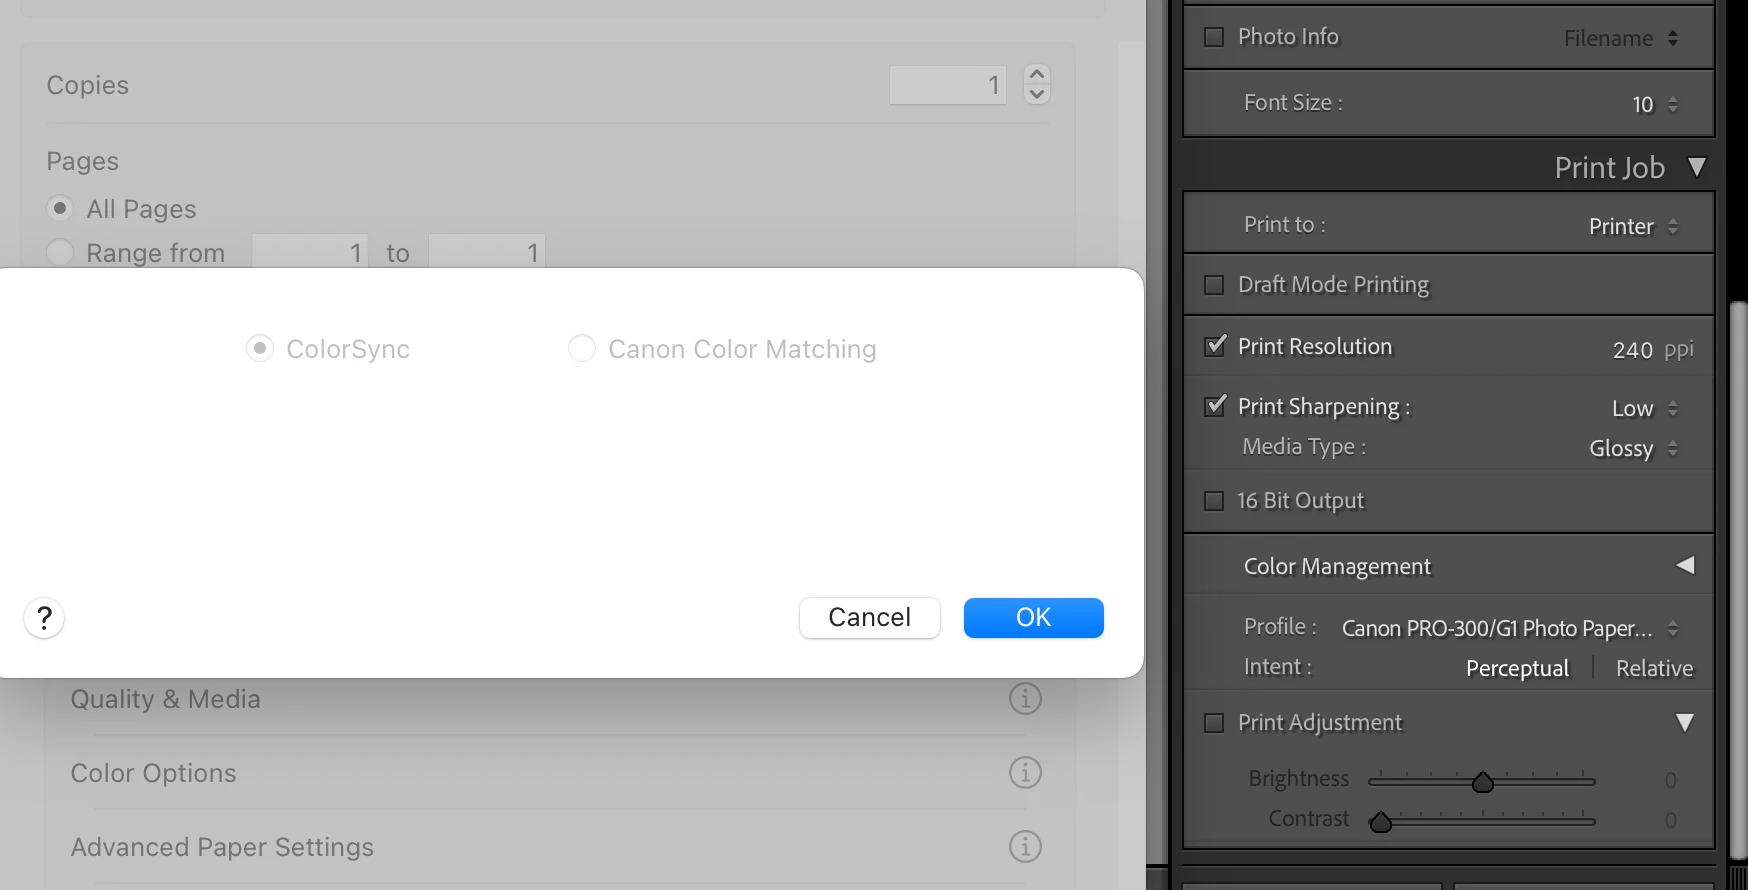The width and height of the screenshot is (1748, 890).
Task: Set rendering intent to Relative
Action: pos(1654,668)
